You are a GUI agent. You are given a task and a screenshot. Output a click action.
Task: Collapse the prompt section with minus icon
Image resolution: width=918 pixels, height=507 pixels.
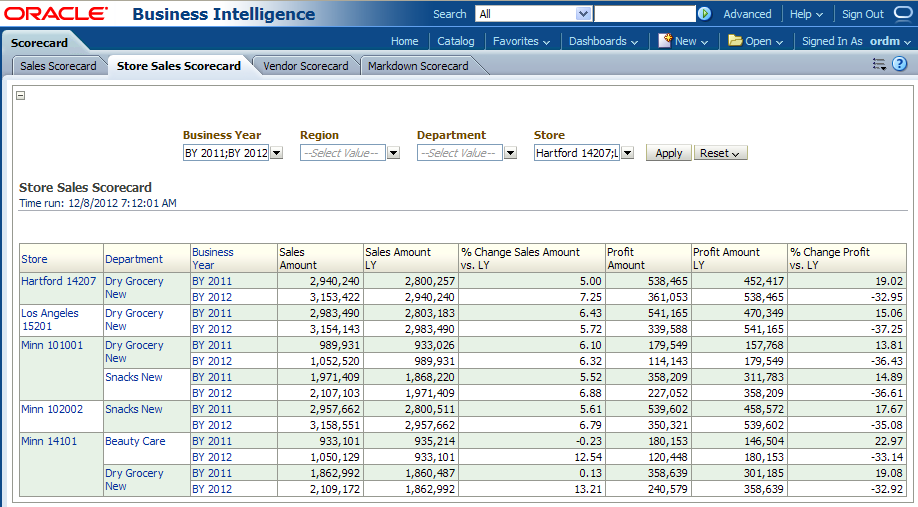pos(21,96)
